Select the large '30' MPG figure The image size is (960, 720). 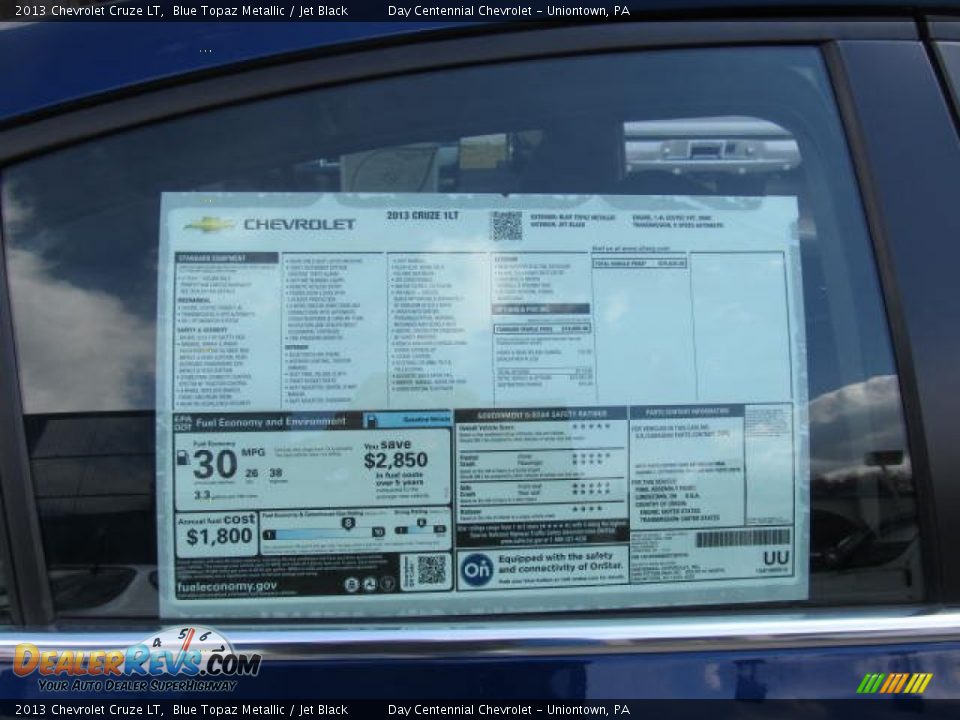[215, 465]
